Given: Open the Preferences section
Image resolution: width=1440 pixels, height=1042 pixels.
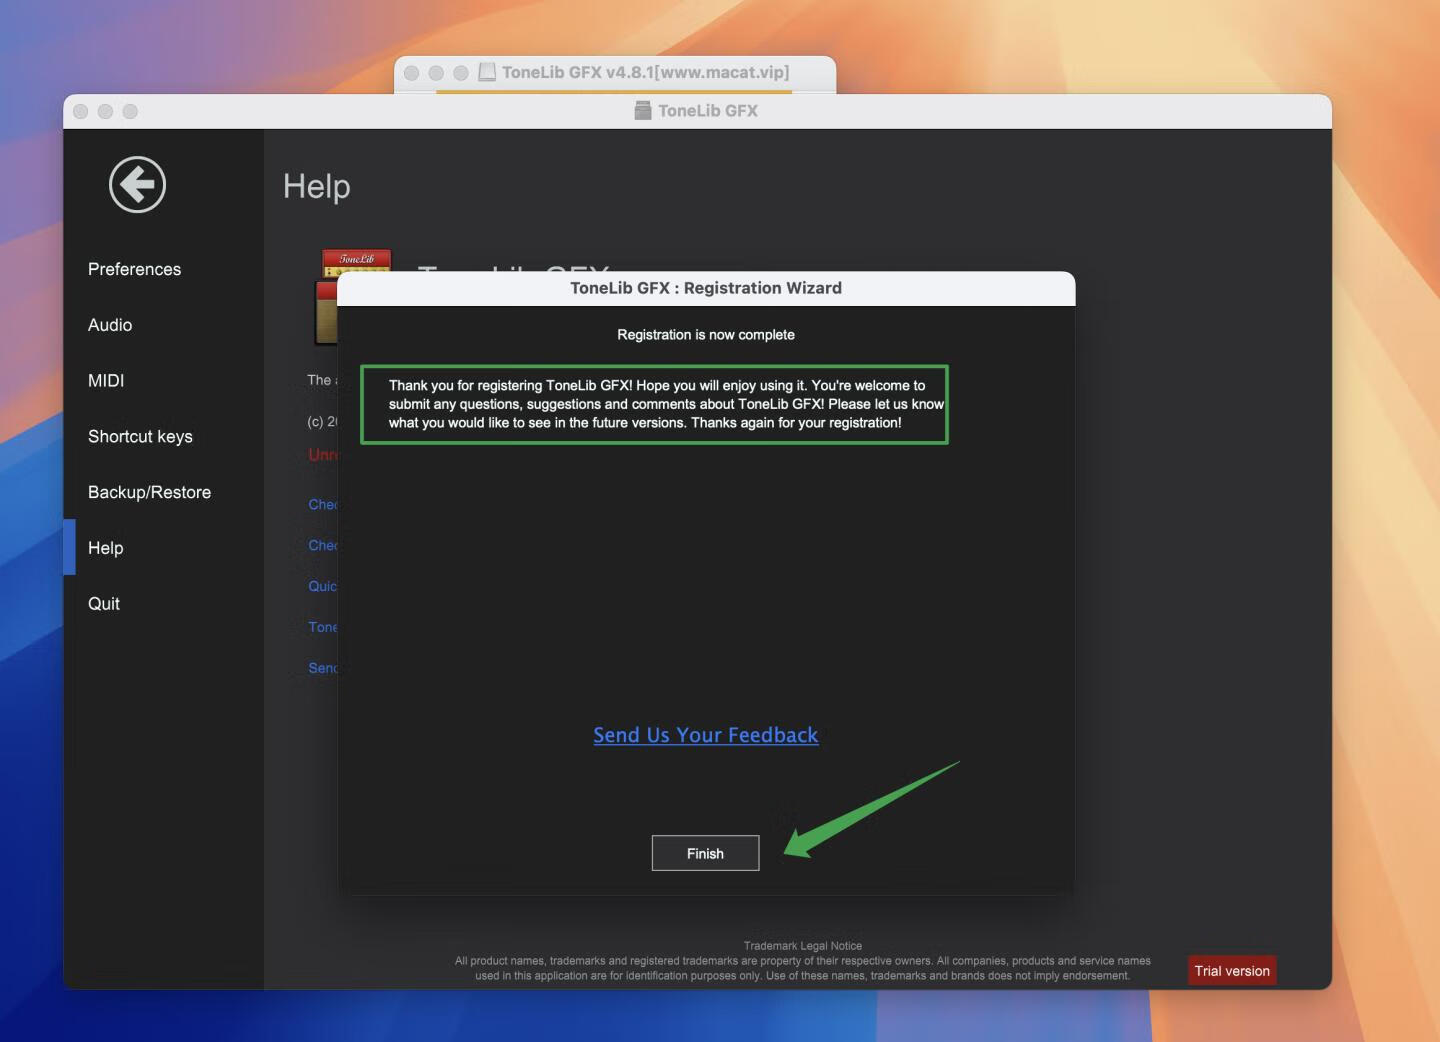Looking at the screenshot, I should tap(134, 269).
